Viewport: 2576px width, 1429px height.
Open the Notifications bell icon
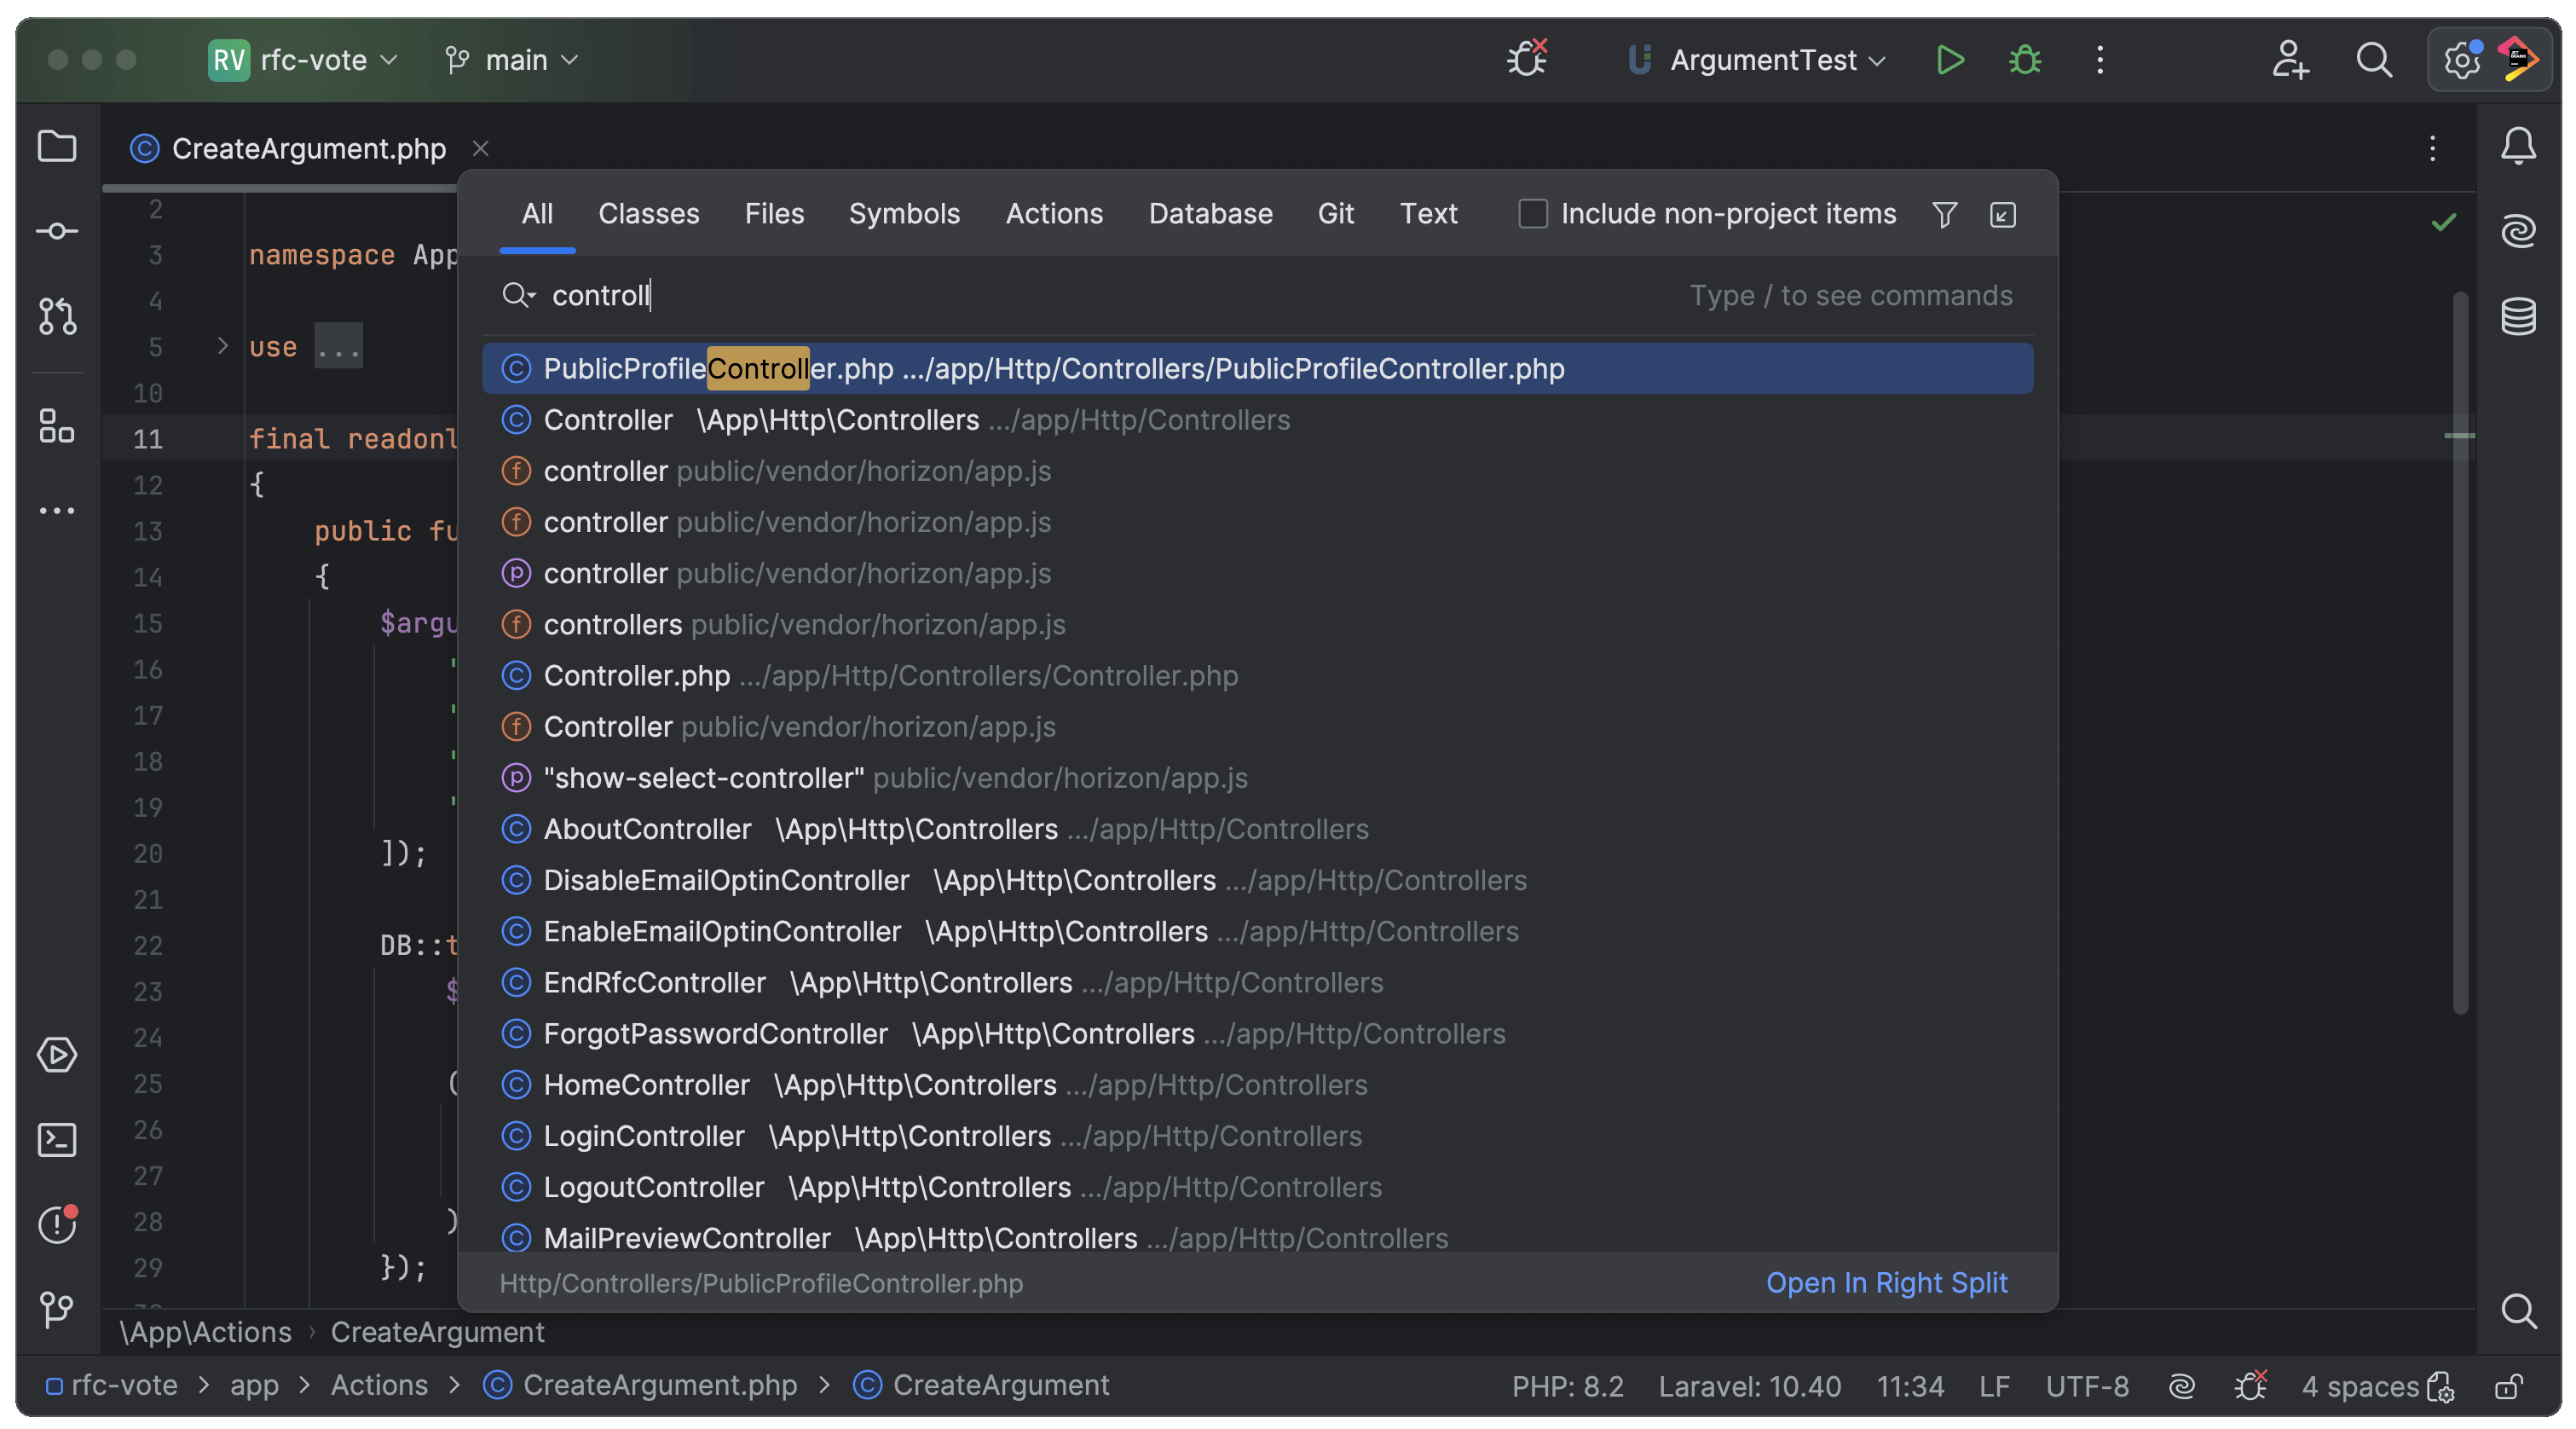point(2517,146)
